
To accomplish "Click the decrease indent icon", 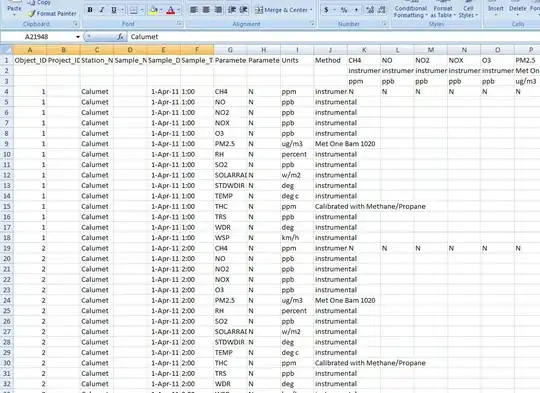I will [x=232, y=10].
